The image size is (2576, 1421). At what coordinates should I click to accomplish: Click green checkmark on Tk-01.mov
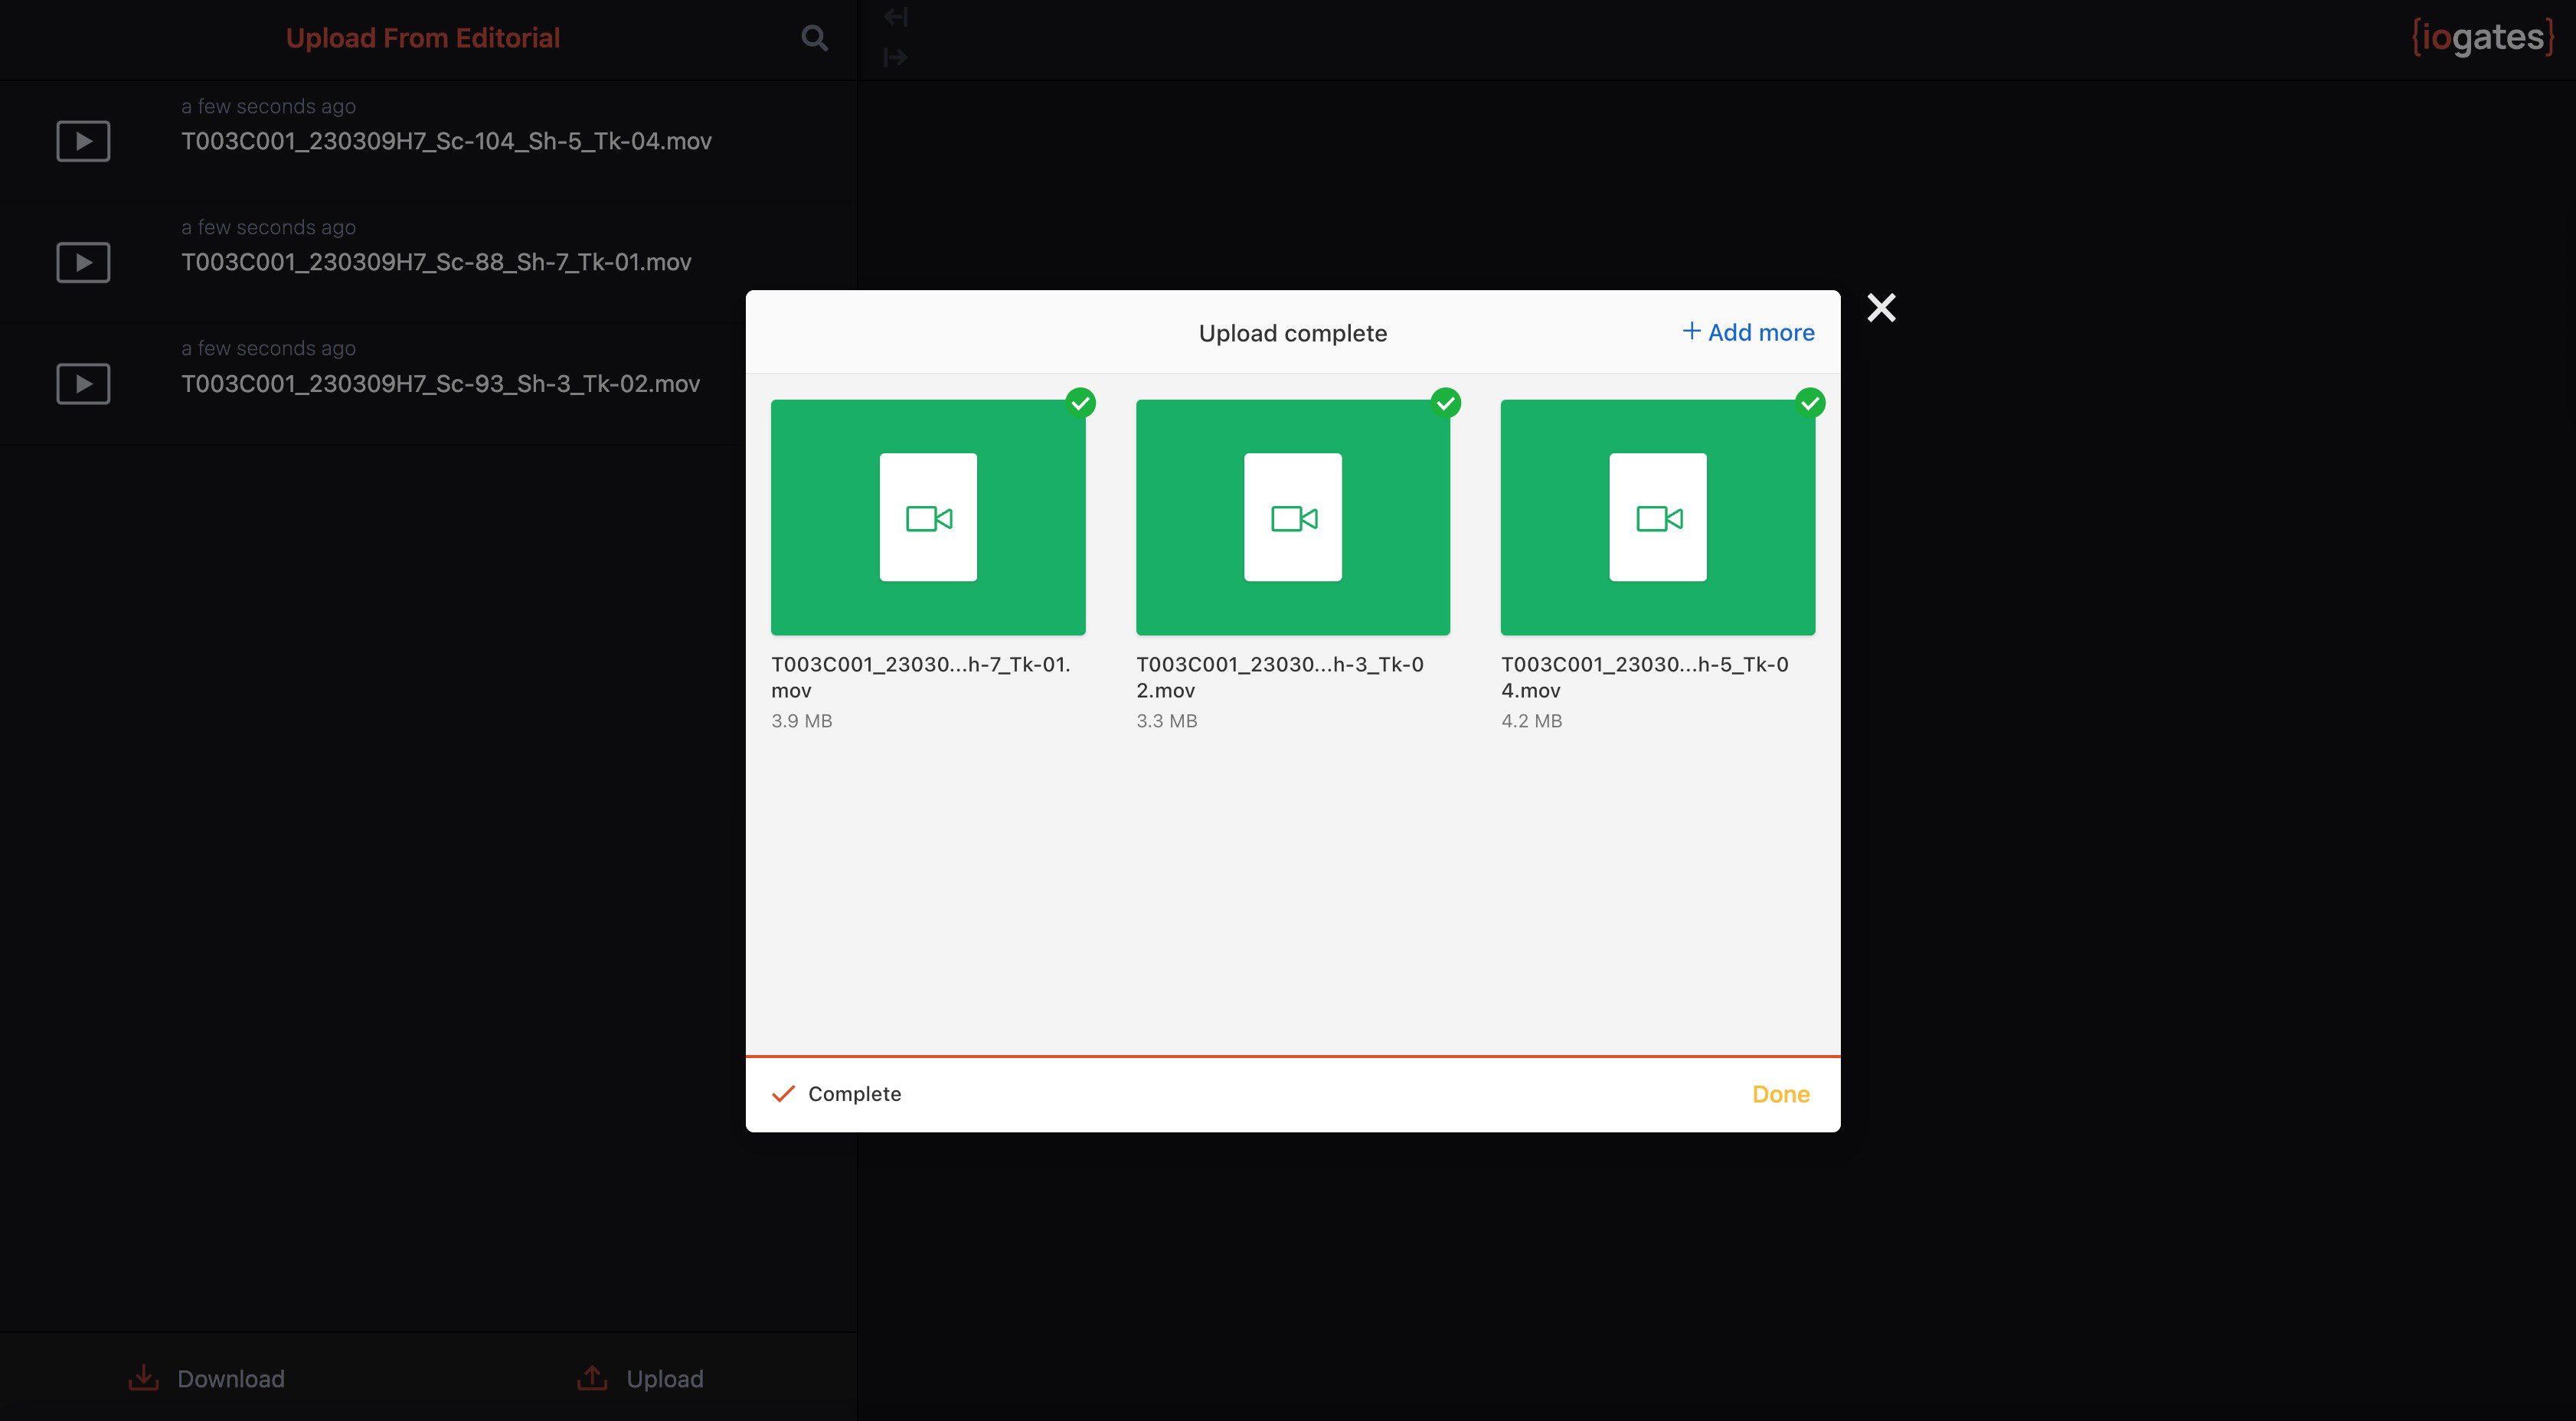click(x=1080, y=403)
